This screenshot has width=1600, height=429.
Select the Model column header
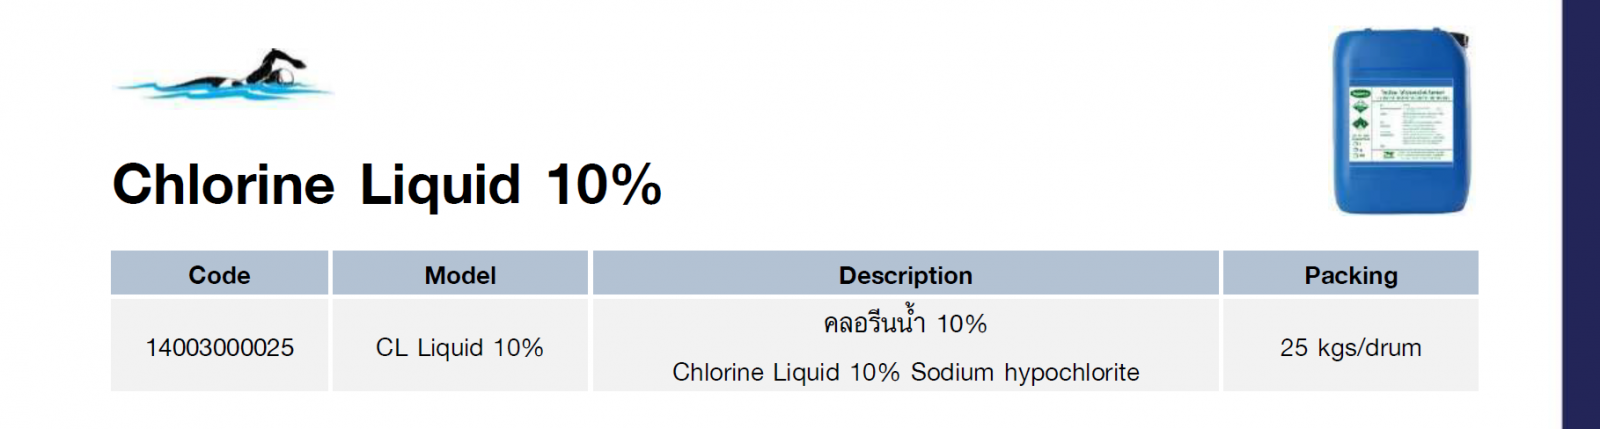tap(460, 275)
